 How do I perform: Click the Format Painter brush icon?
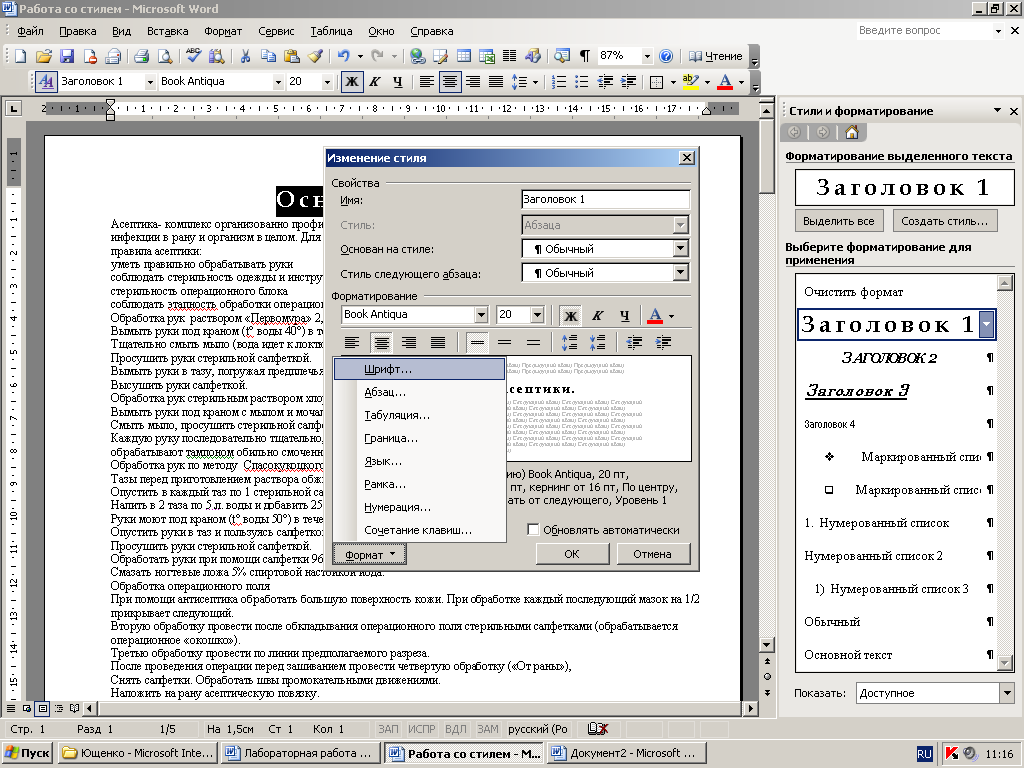[x=315, y=56]
